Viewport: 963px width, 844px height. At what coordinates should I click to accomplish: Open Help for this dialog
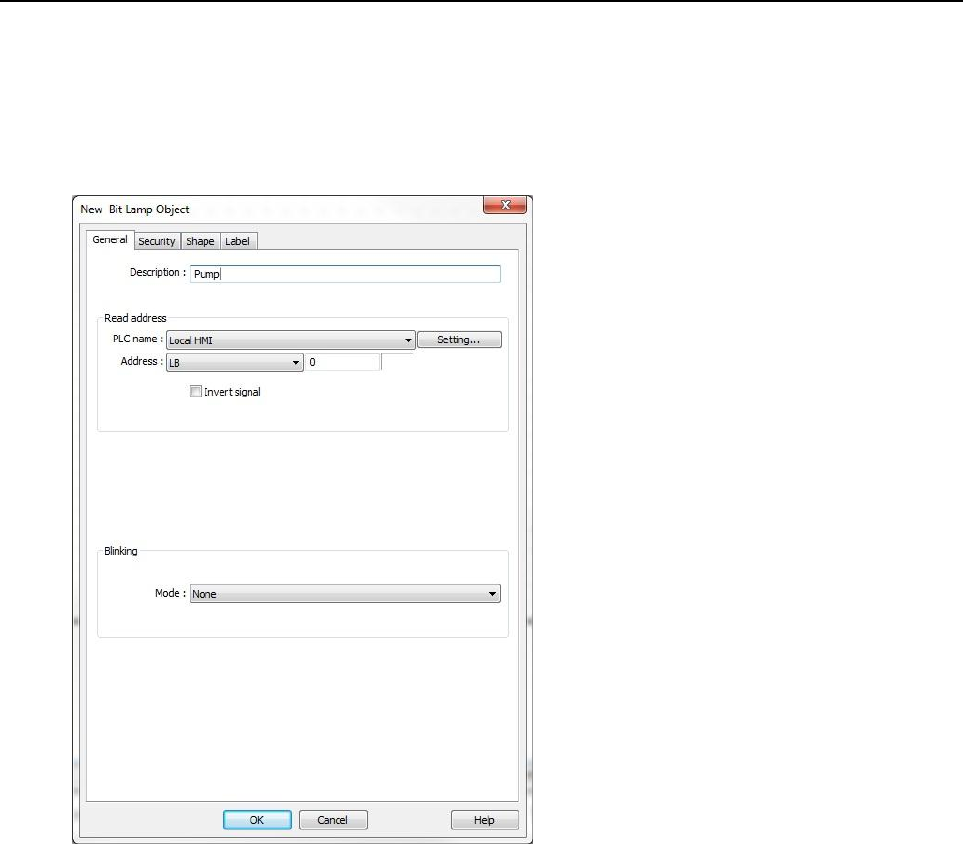[x=484, y=820]
